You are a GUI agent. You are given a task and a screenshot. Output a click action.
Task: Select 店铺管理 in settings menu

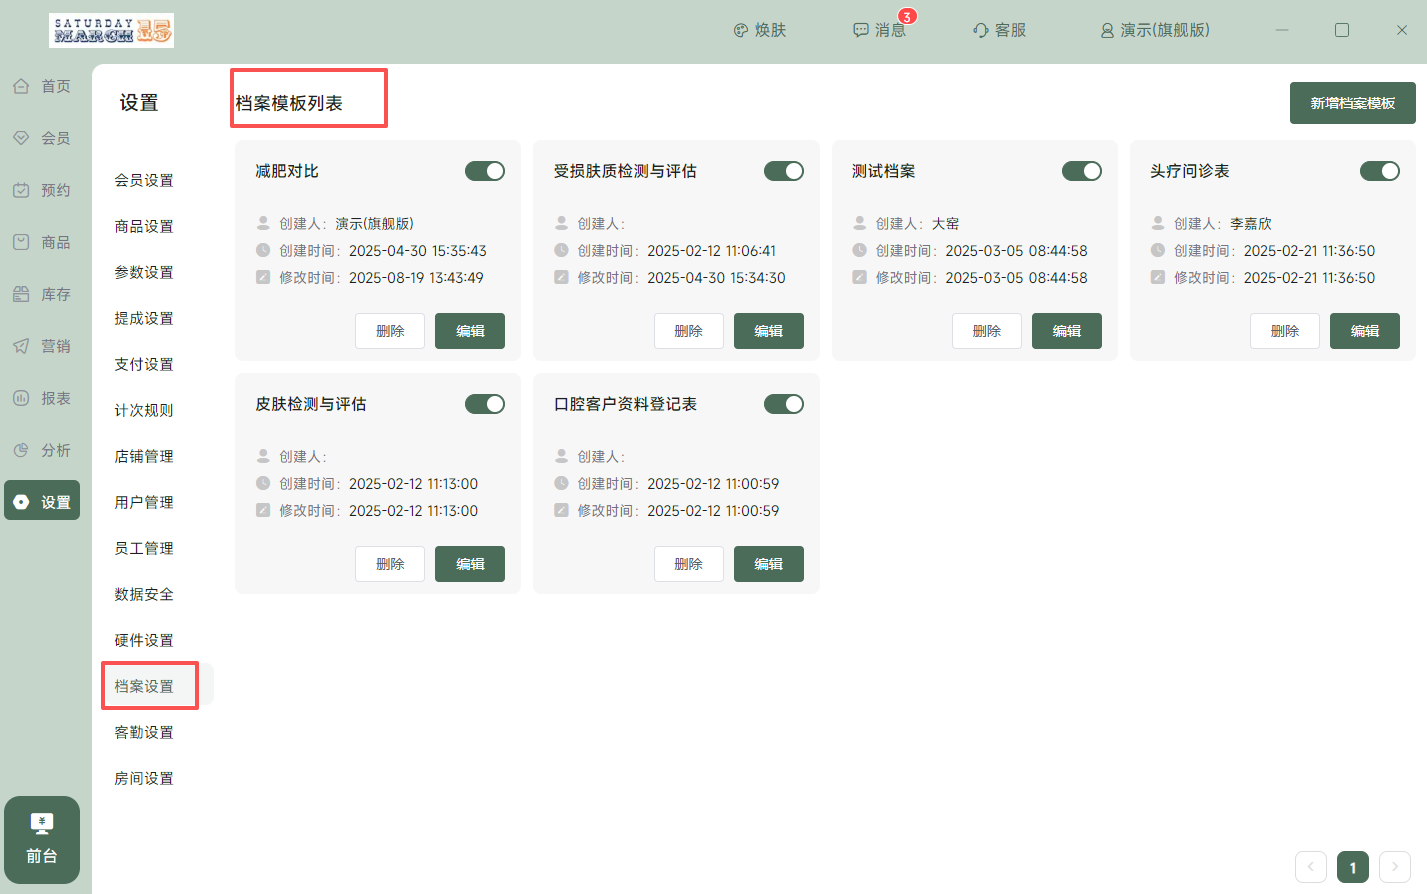click(x=144, y=456)
